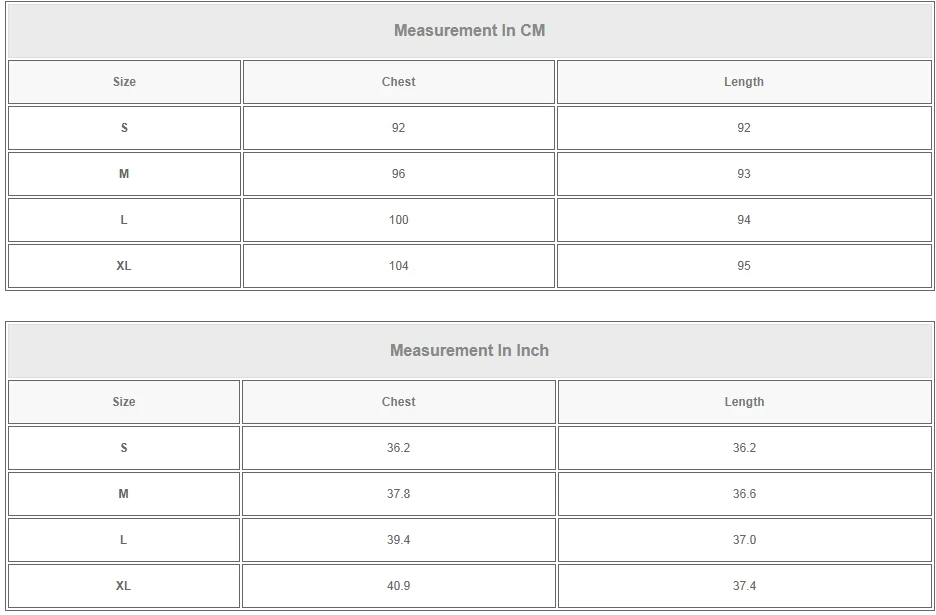Select the M size cell in the Inch table
The width and height of the screenshot is (936, 615).
coord(124,494)
